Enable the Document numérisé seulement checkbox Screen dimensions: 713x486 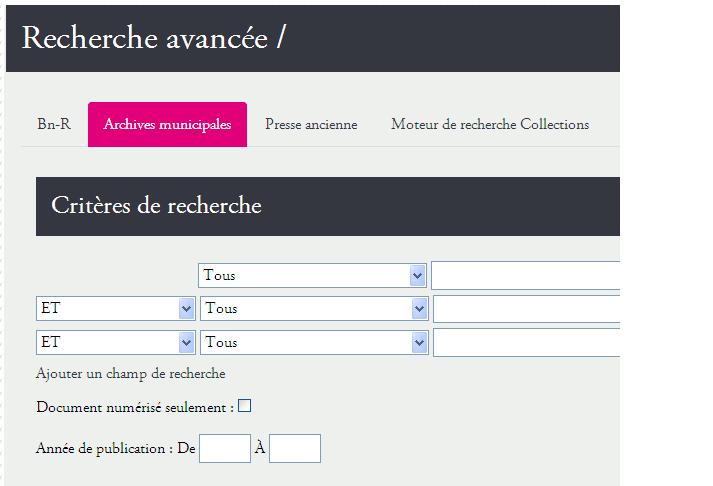point(245,406)
